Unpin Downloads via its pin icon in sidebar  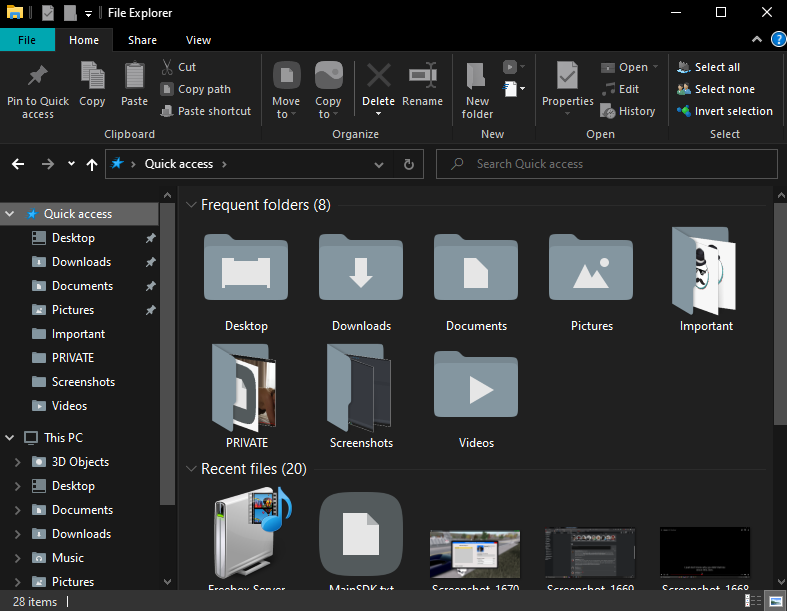point(150,262)
